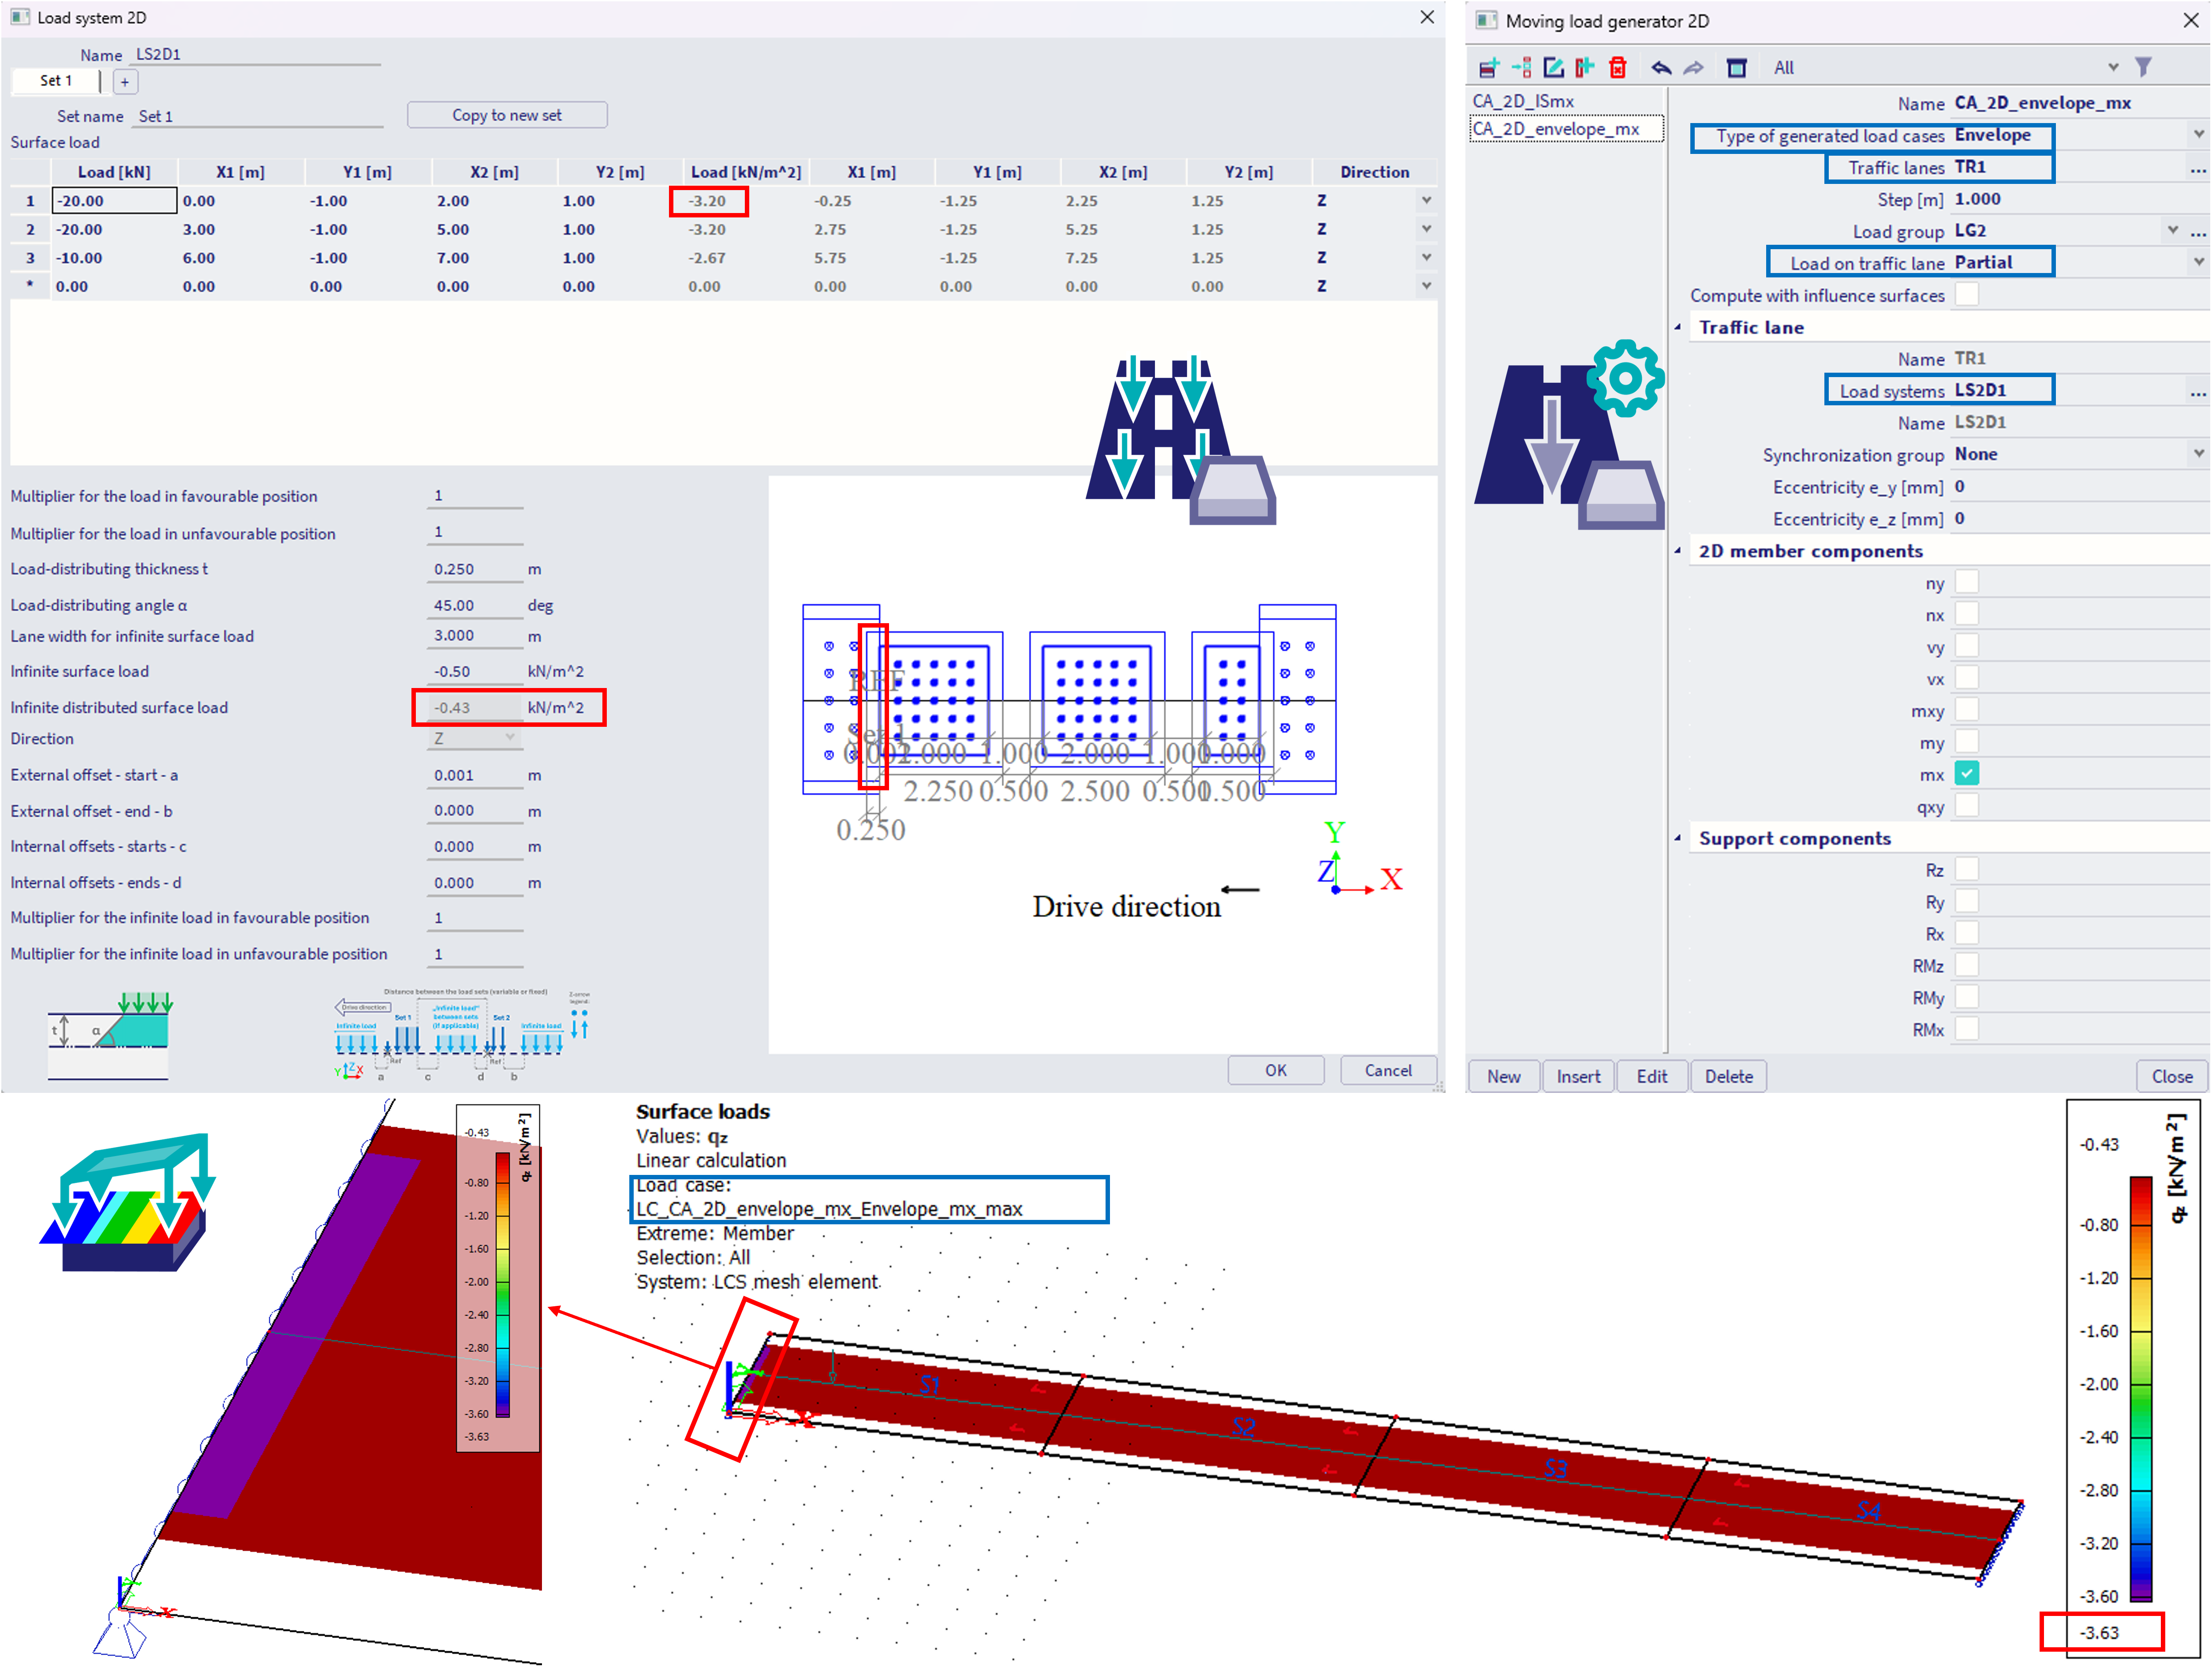Click the edit pencil toolbar icon
2212x1668 pixels.
(x=1553, y=67)
